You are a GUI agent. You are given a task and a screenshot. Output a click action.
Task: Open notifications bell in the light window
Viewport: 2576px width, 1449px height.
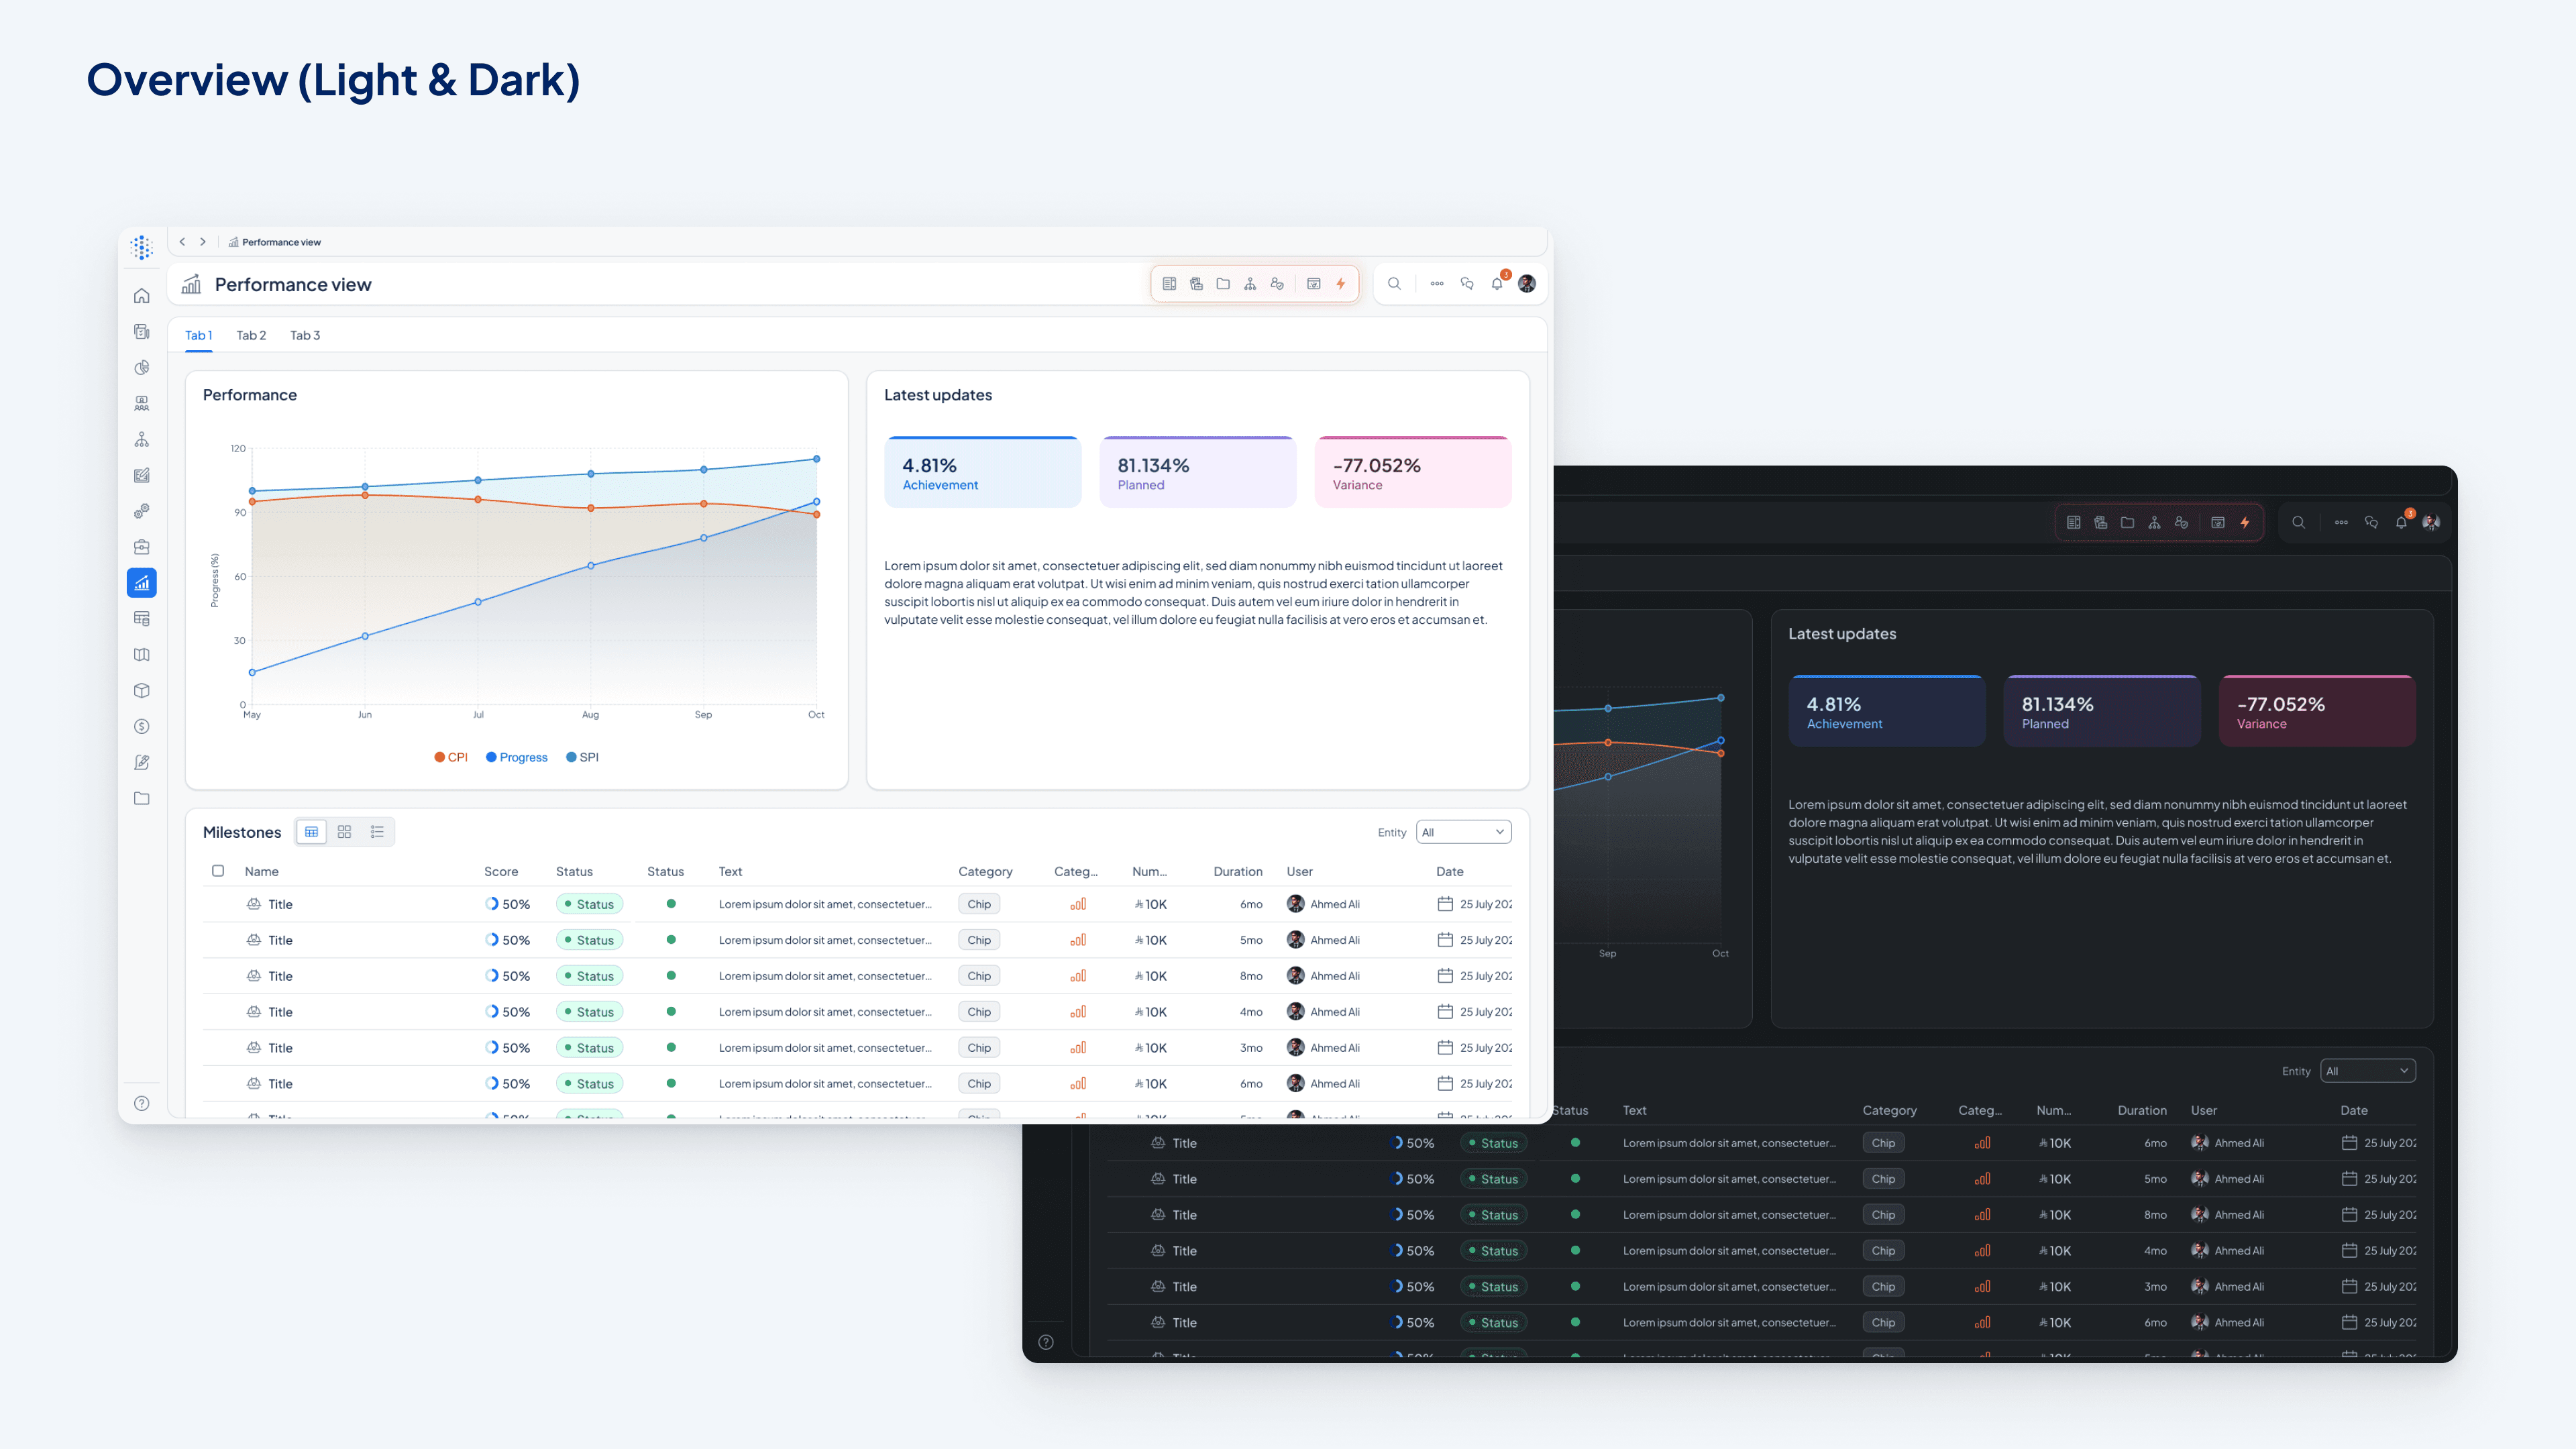1497,284
